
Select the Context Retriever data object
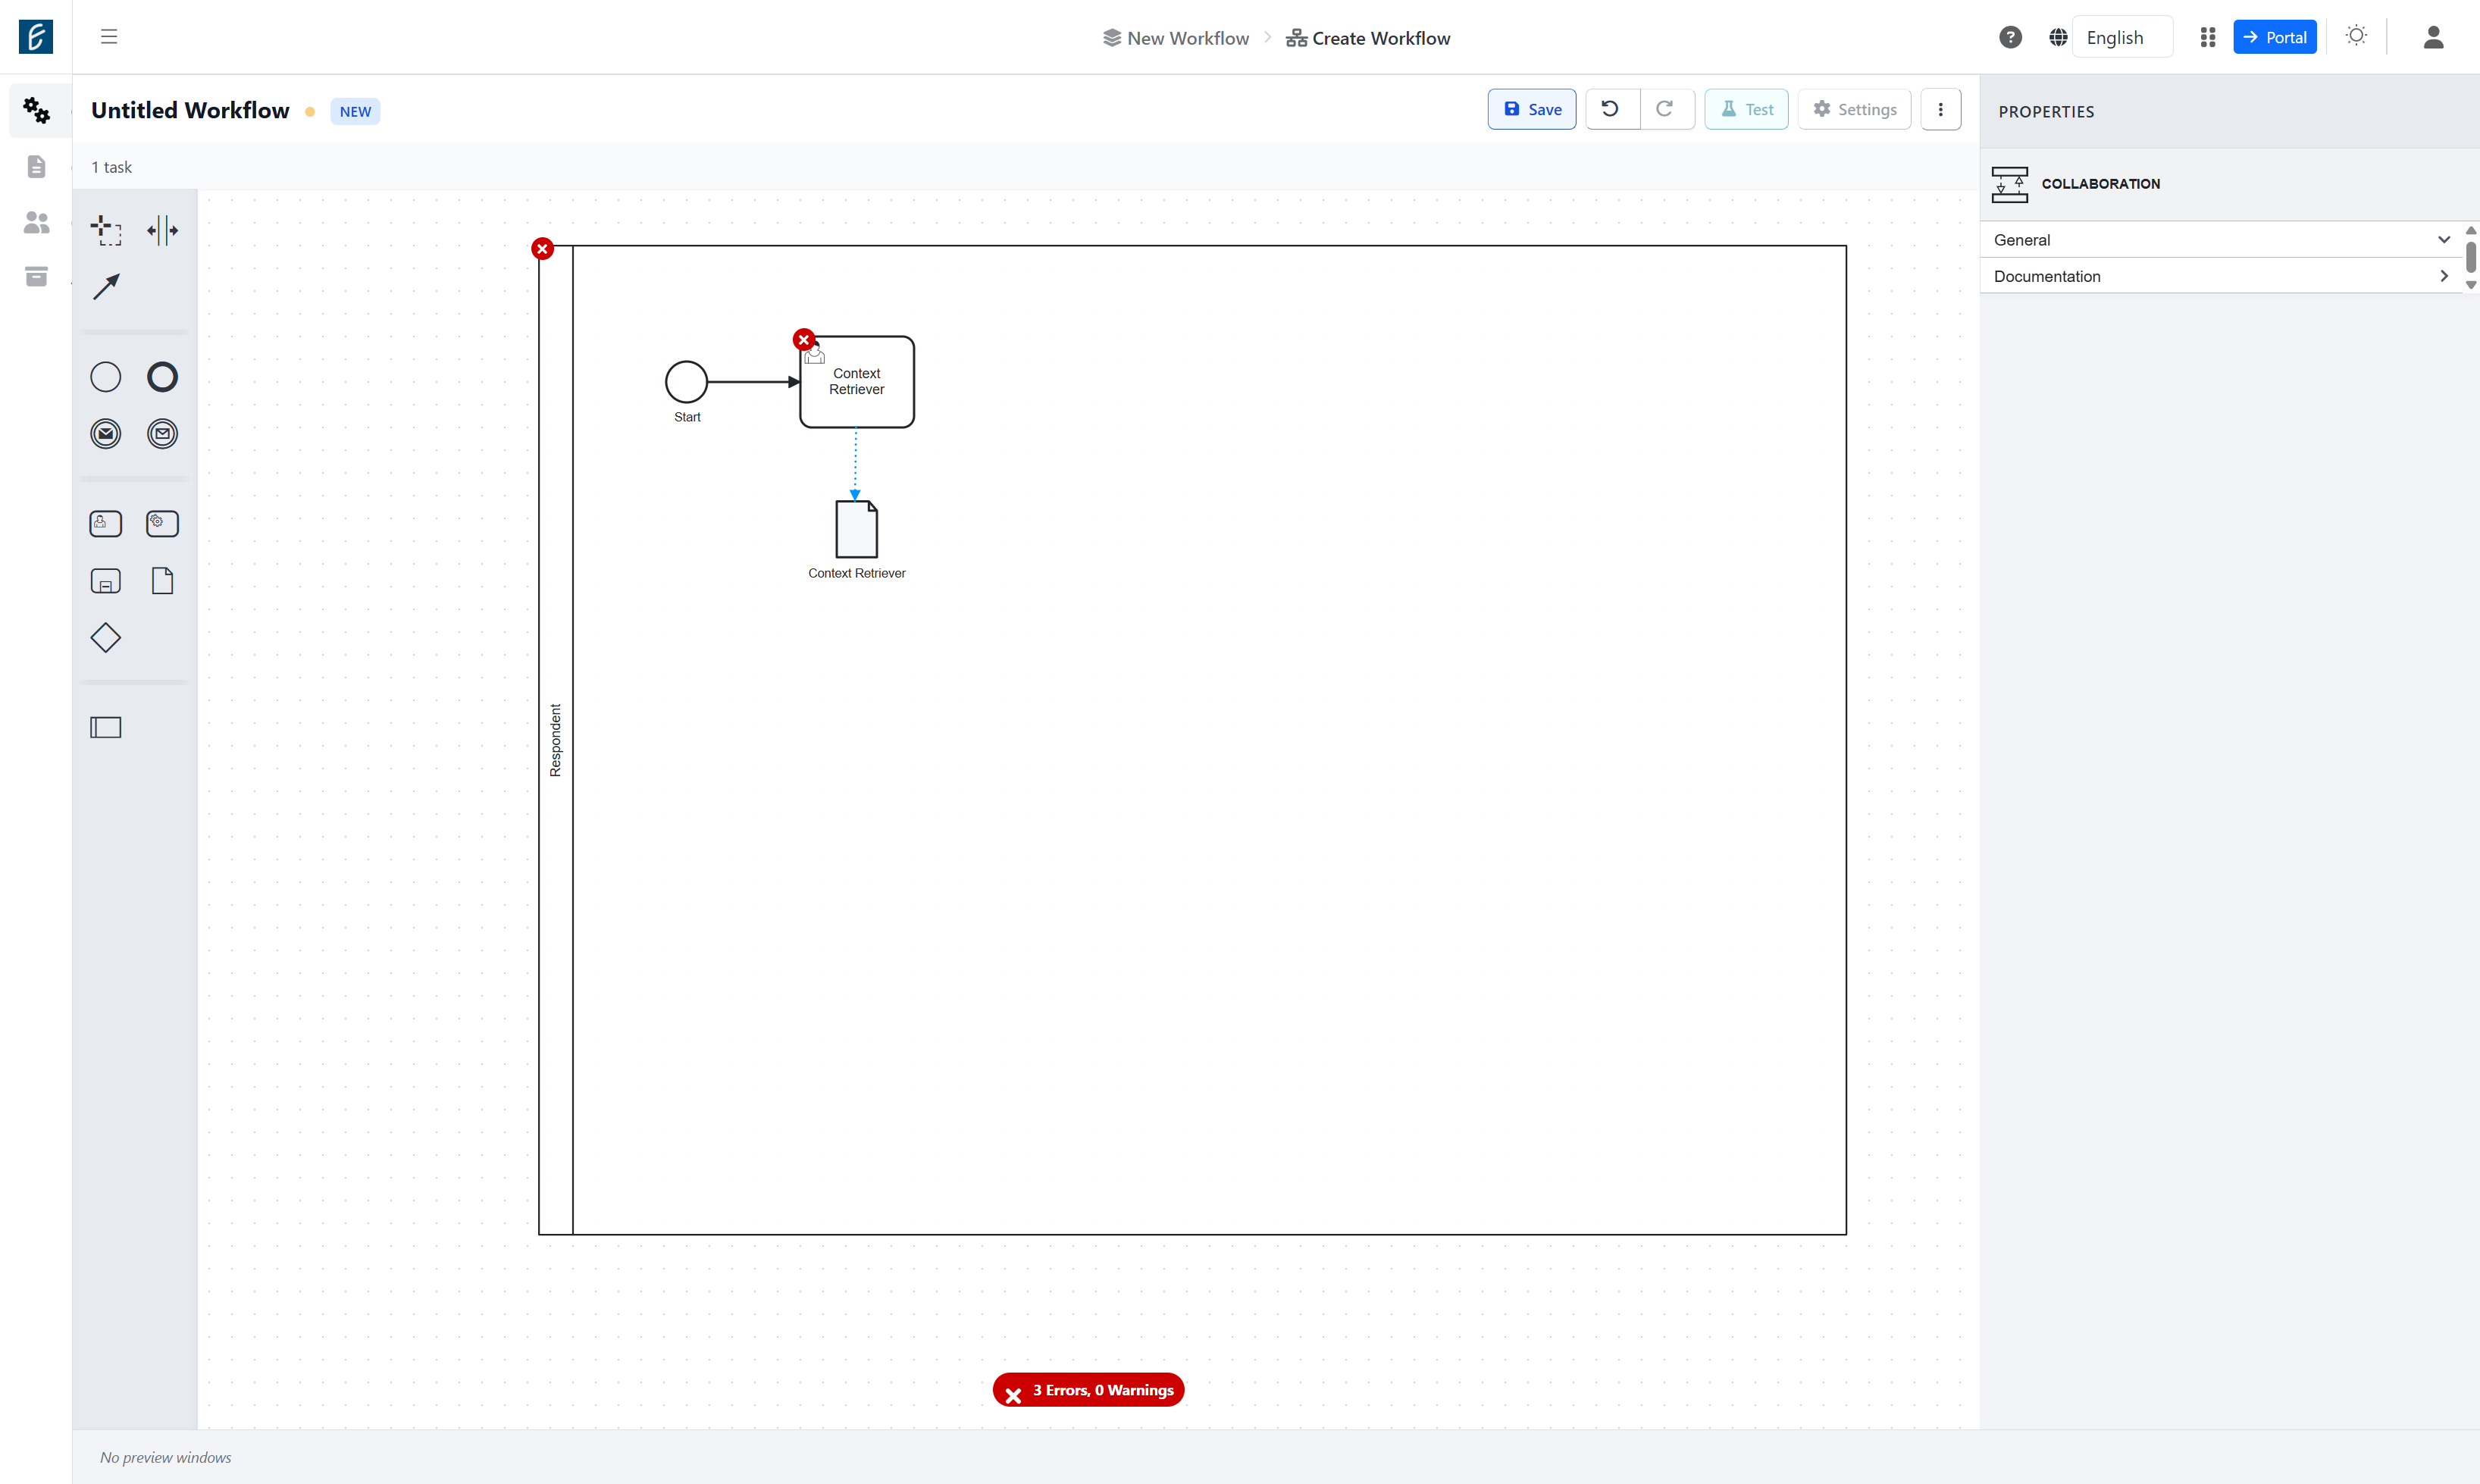(857, 529)
